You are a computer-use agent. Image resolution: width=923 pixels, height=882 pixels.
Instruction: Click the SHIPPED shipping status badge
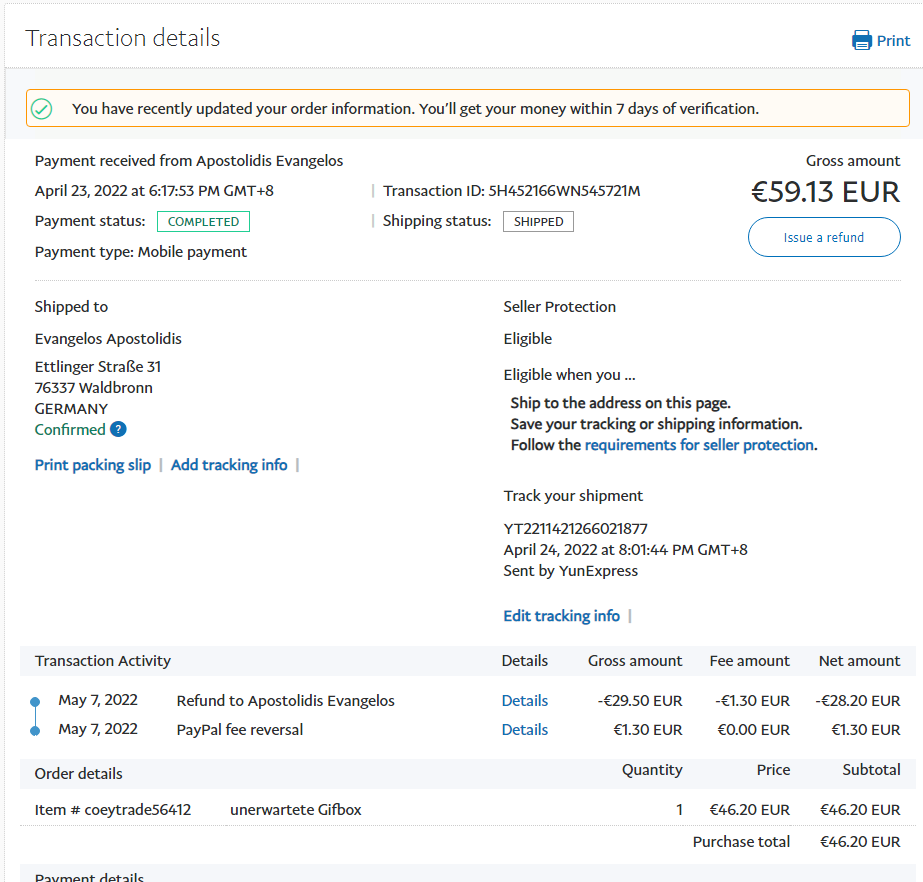click(538, 222)
